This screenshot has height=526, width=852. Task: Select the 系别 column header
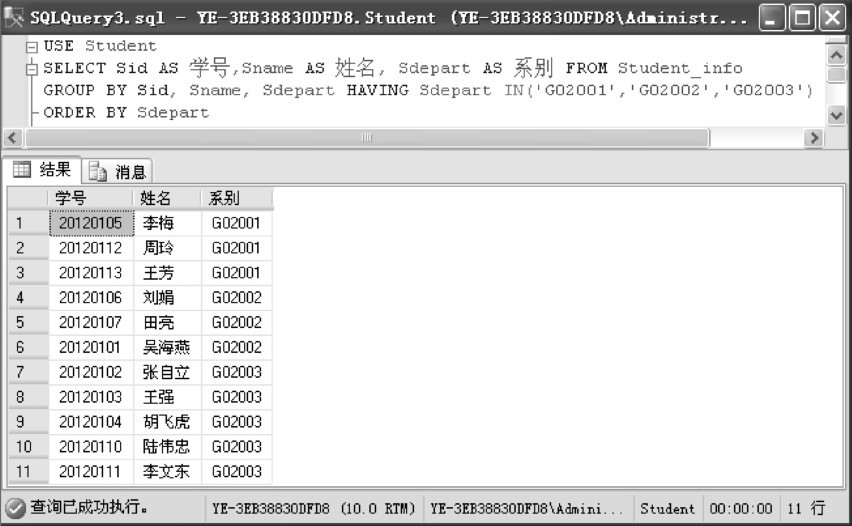237,198
